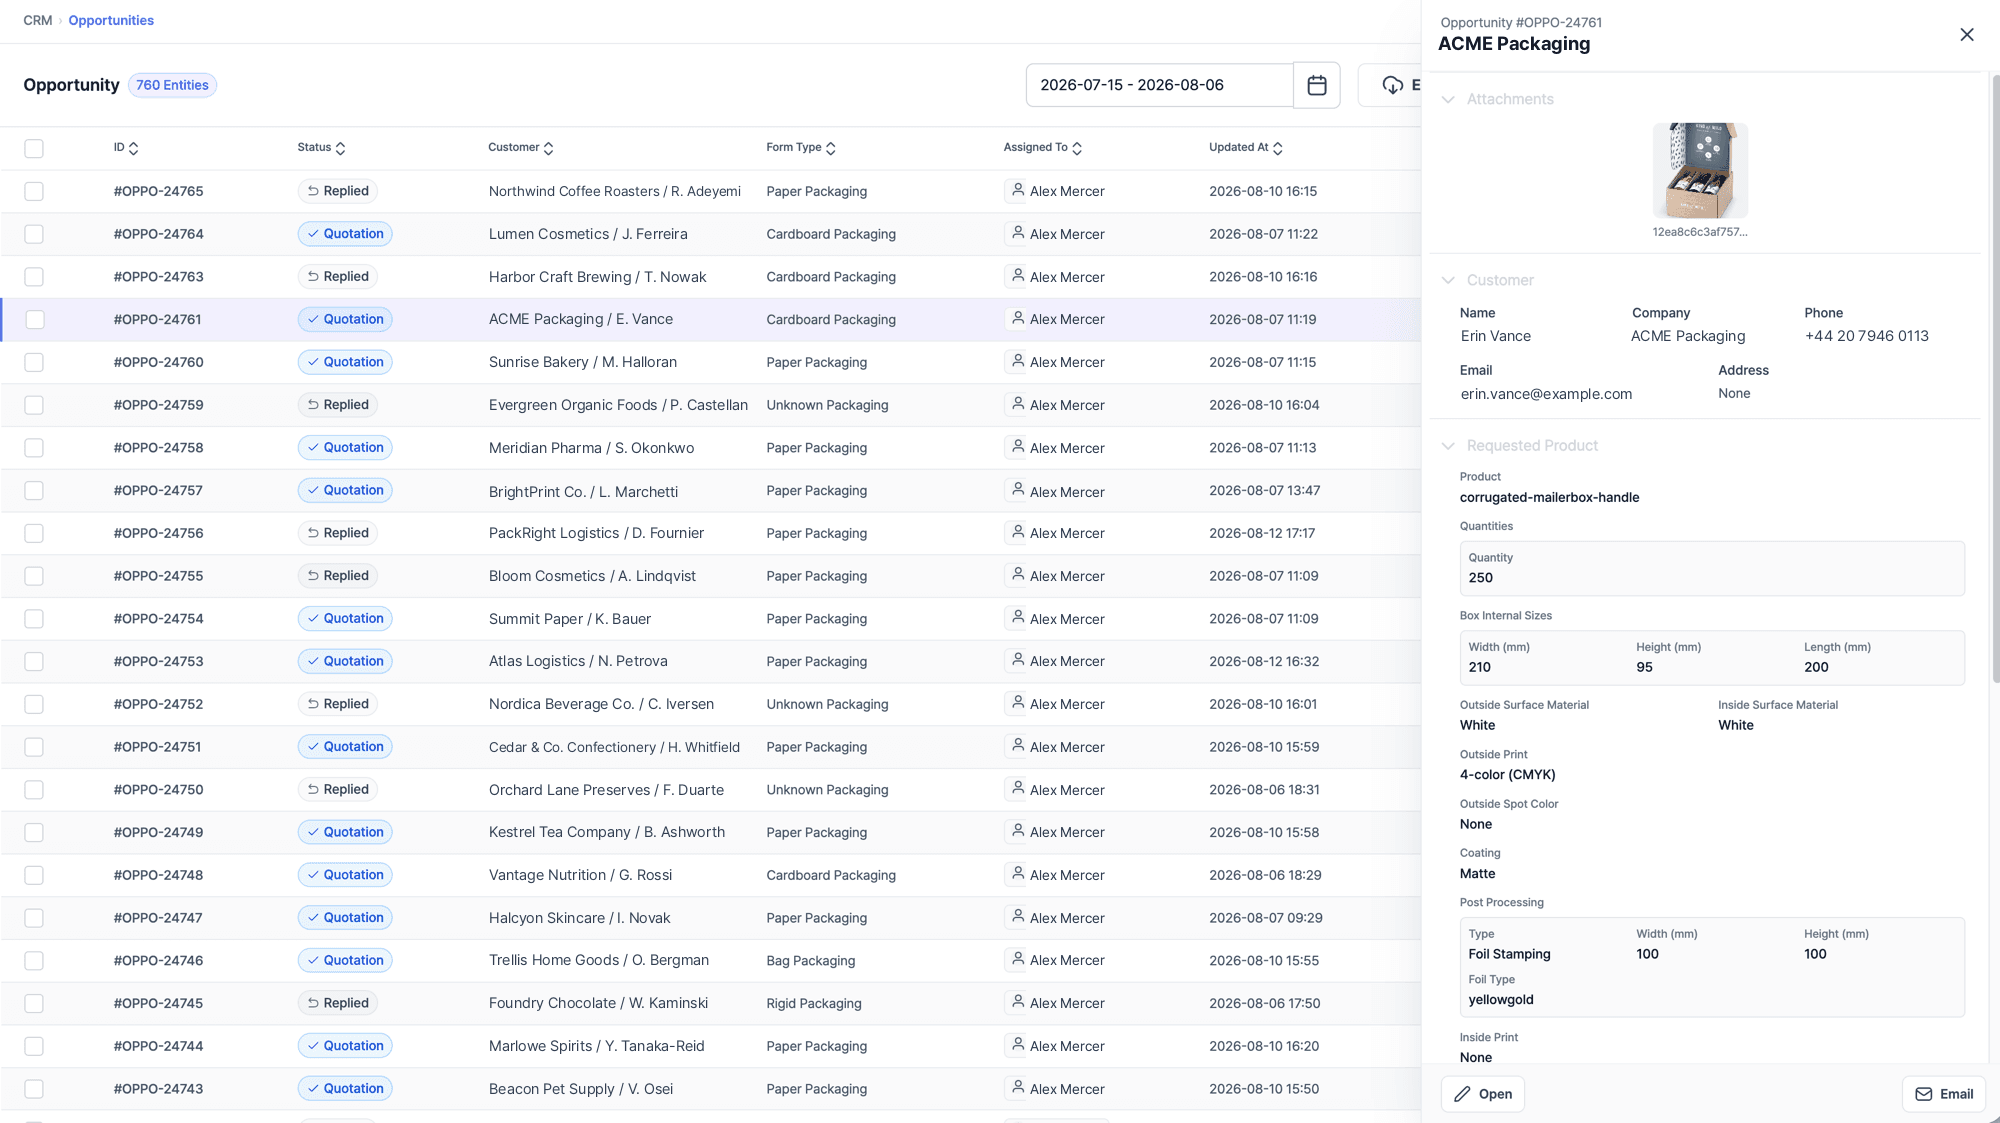The width and height of the screenshot is (2000, 1123).
Task: Click the ID column sort arrows
Action: pyautogui.click(x=133, y=148)
